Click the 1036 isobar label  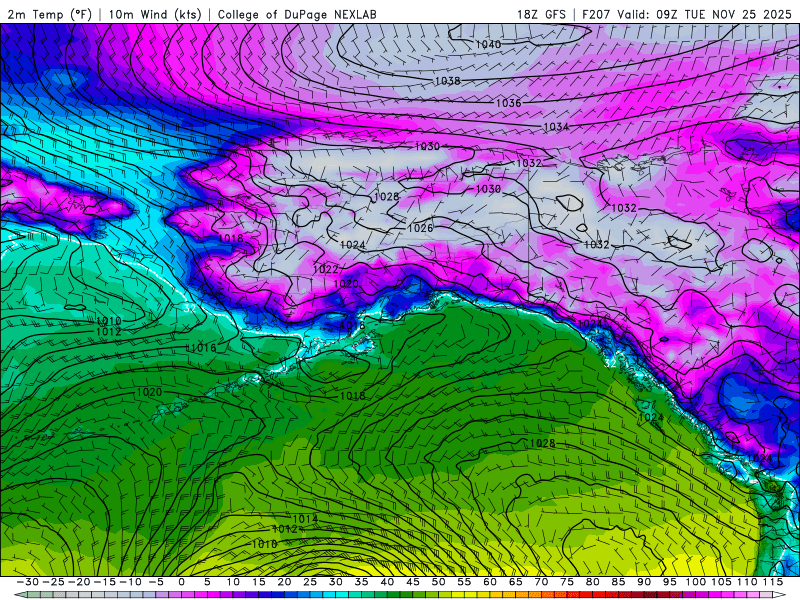[509, 103]
